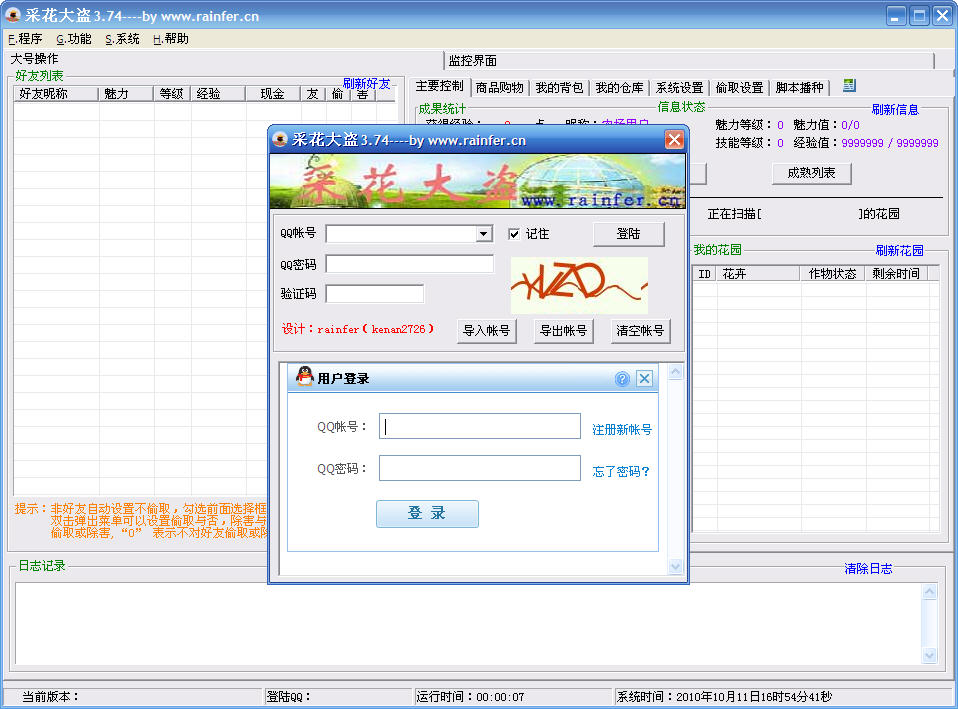Open the G.功能 menu
Viewport: 958px width, 709px height.
tap(74, 39)
